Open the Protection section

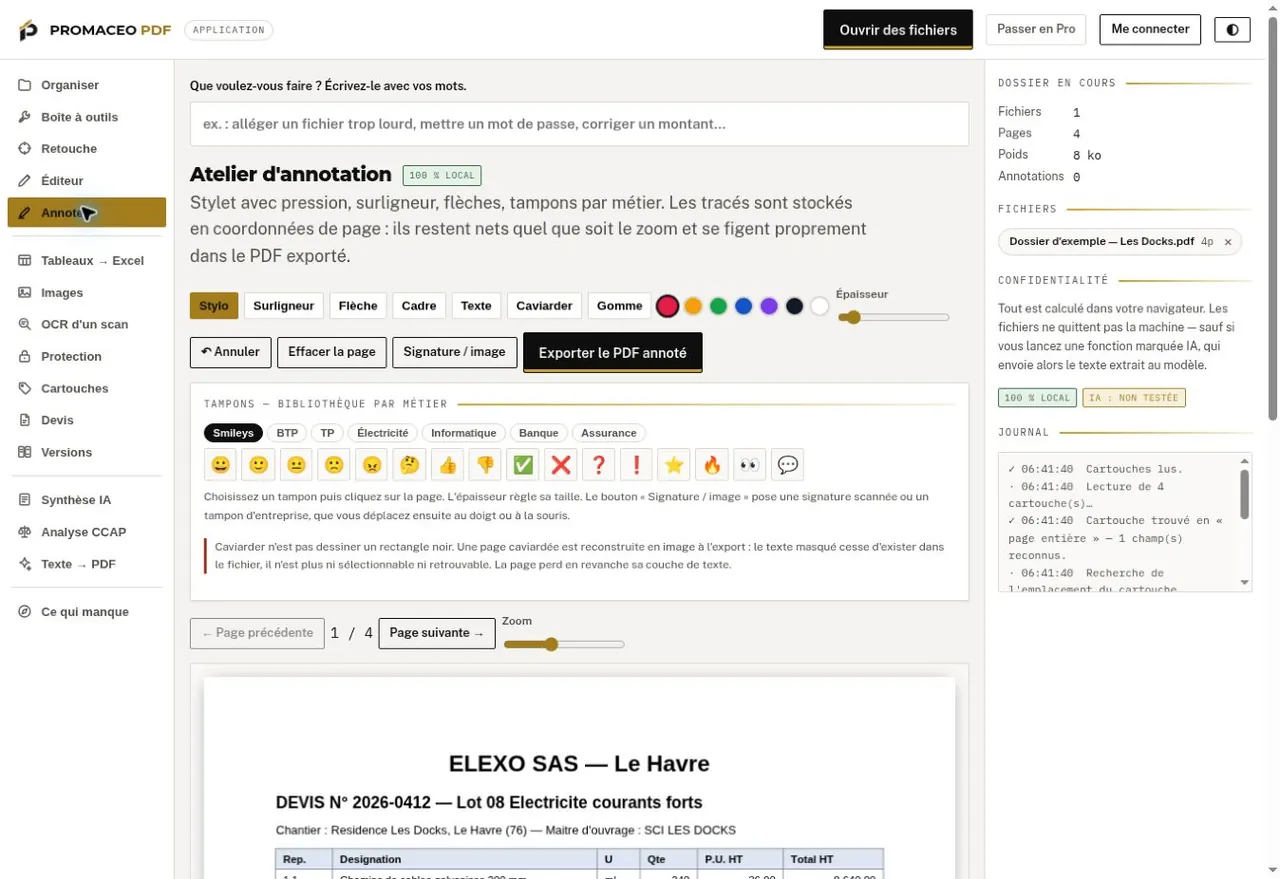coord(87,356)
